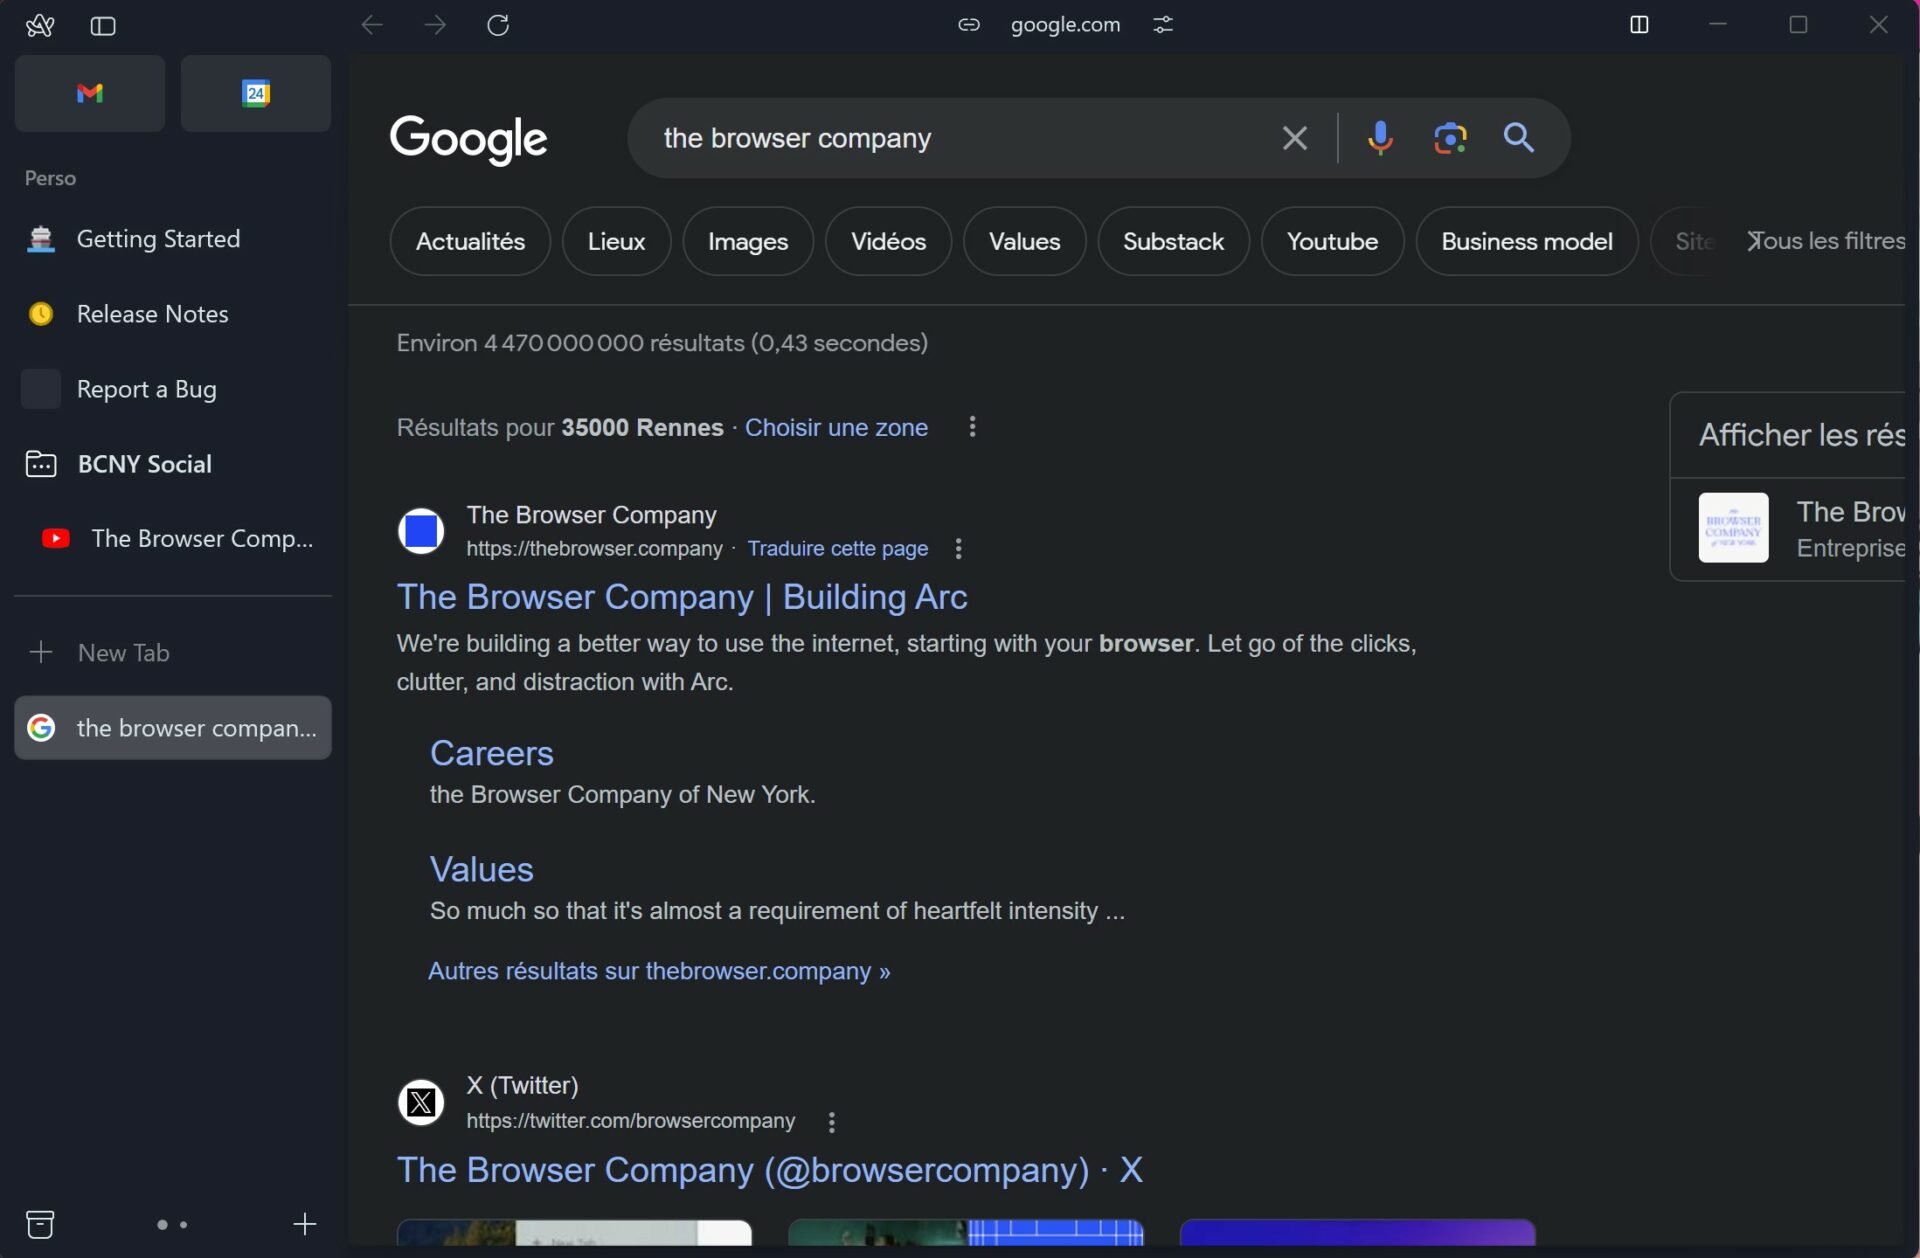Screen dimensions: 1920x1258
Task: Go forward with the right arrow
Action: (x=435, y=25)
